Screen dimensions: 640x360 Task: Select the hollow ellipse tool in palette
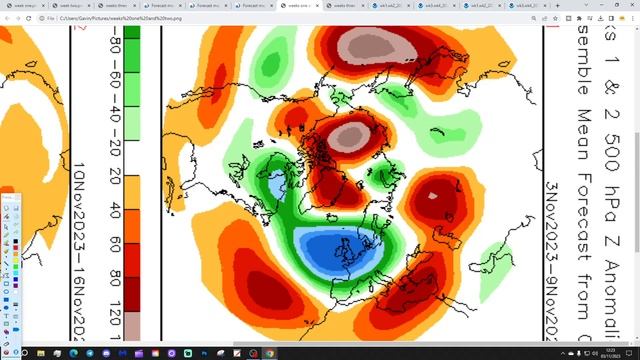pos(6,291)
